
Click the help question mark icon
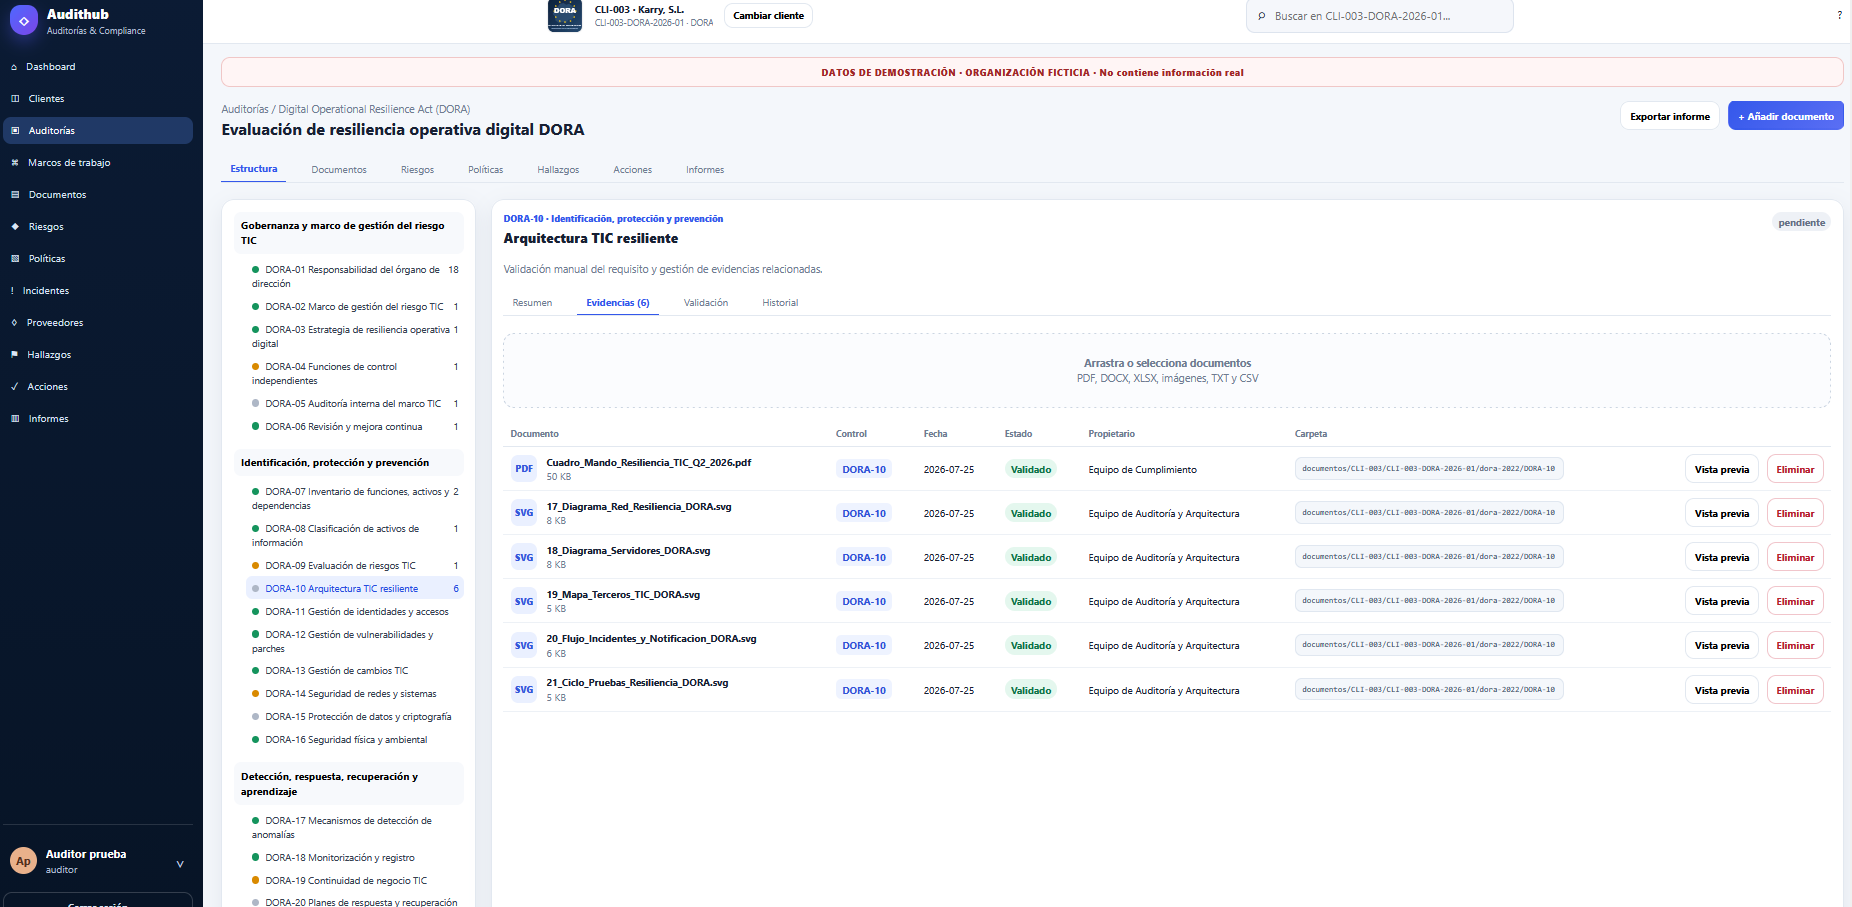[x=1839, y=15]
